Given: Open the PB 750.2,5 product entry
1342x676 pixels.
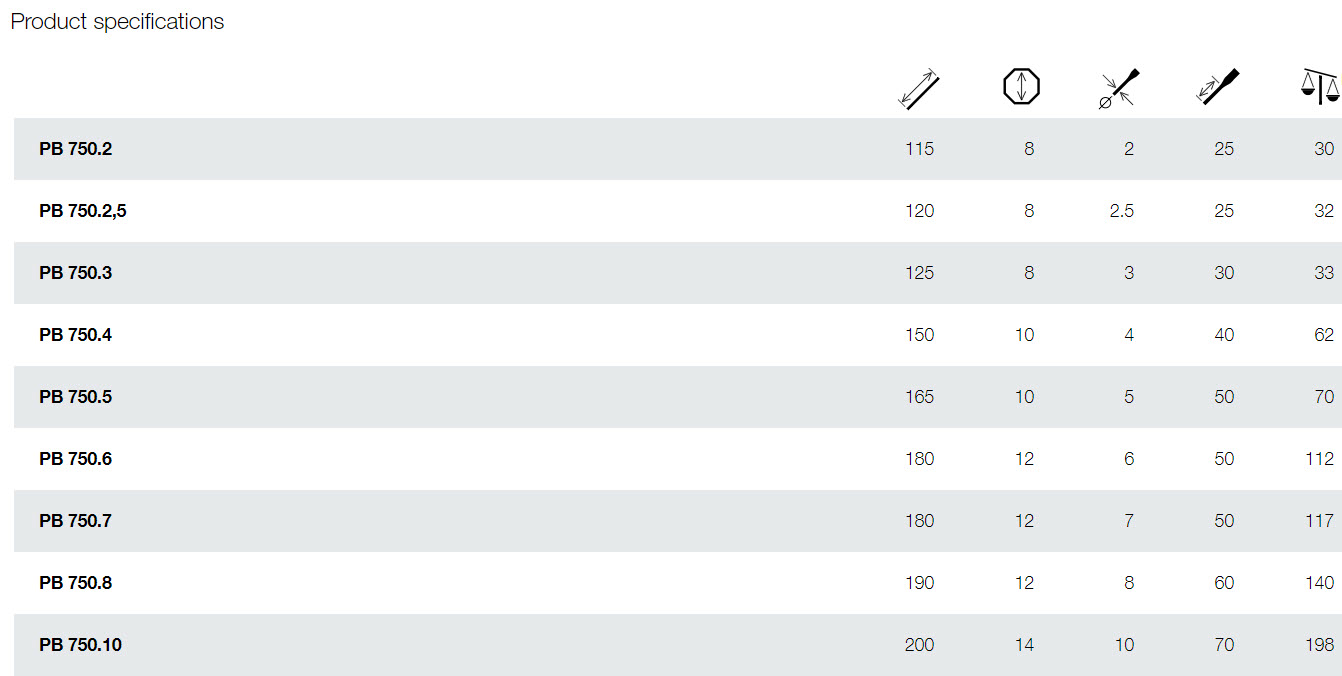Looking at the screenshot, I should 83,211.
